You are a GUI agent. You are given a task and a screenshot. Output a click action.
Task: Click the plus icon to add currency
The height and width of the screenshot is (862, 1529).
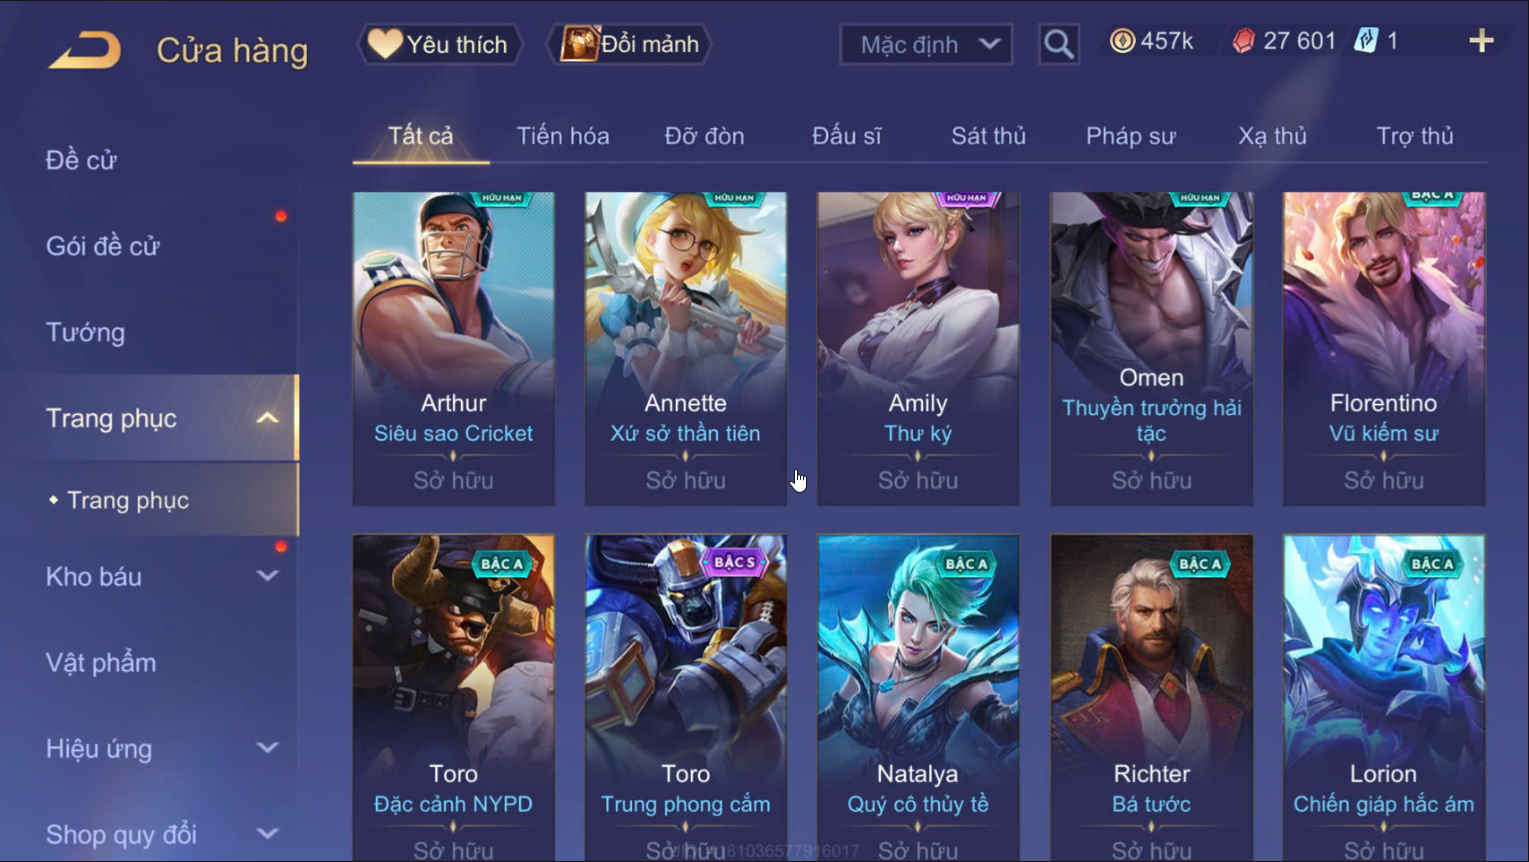(1481, 41)
